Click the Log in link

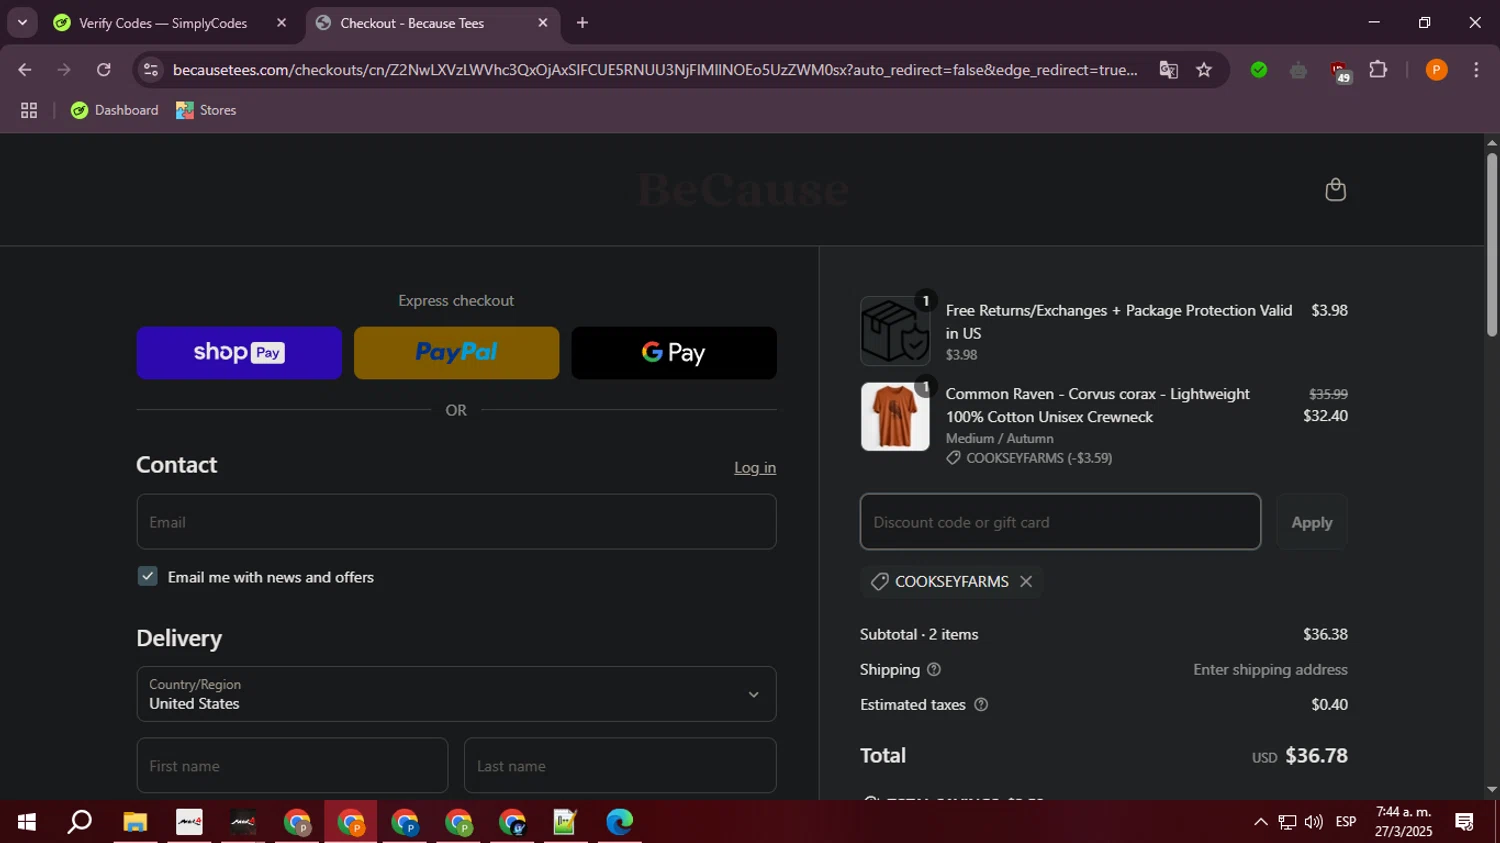tap(755, 468)
